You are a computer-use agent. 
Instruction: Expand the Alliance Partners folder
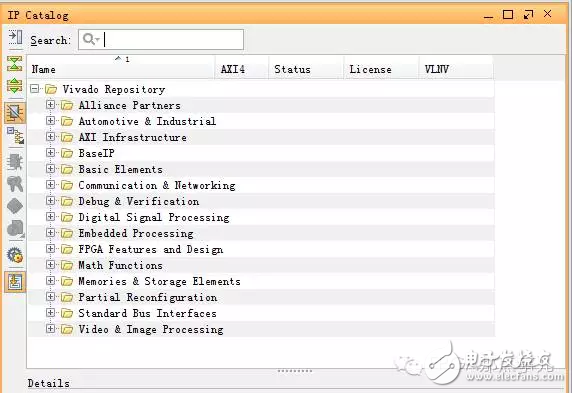(x=51, y=105)
